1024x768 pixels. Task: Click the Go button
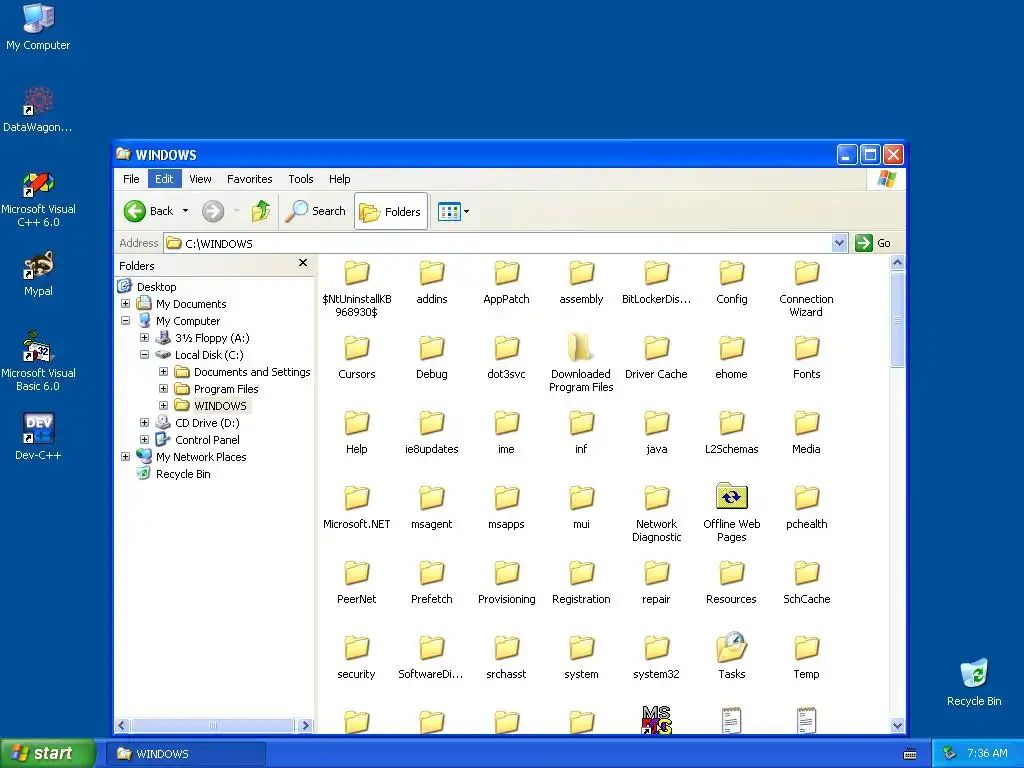(x=873, y=243)
